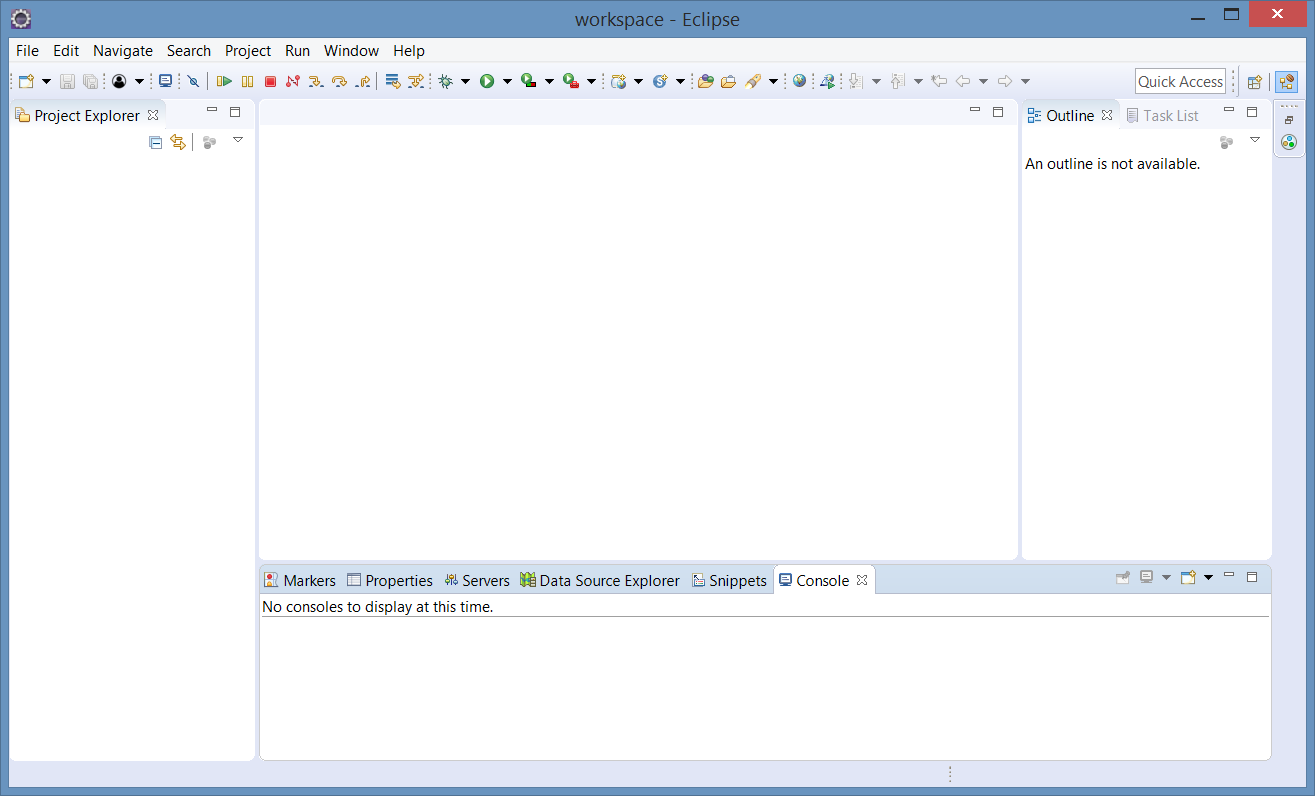
Task: Open the Debug dropdown arrow
Action: tap(465, 82)
